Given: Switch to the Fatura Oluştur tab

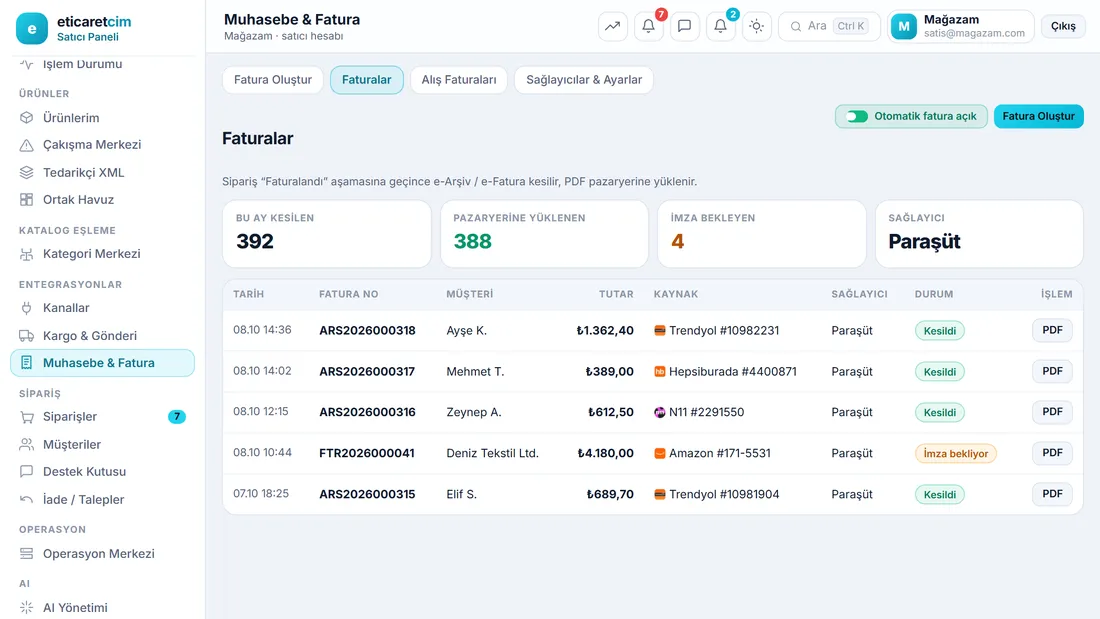Looking at the screenshot, I should pyautogui.click(x=273, y=80).
